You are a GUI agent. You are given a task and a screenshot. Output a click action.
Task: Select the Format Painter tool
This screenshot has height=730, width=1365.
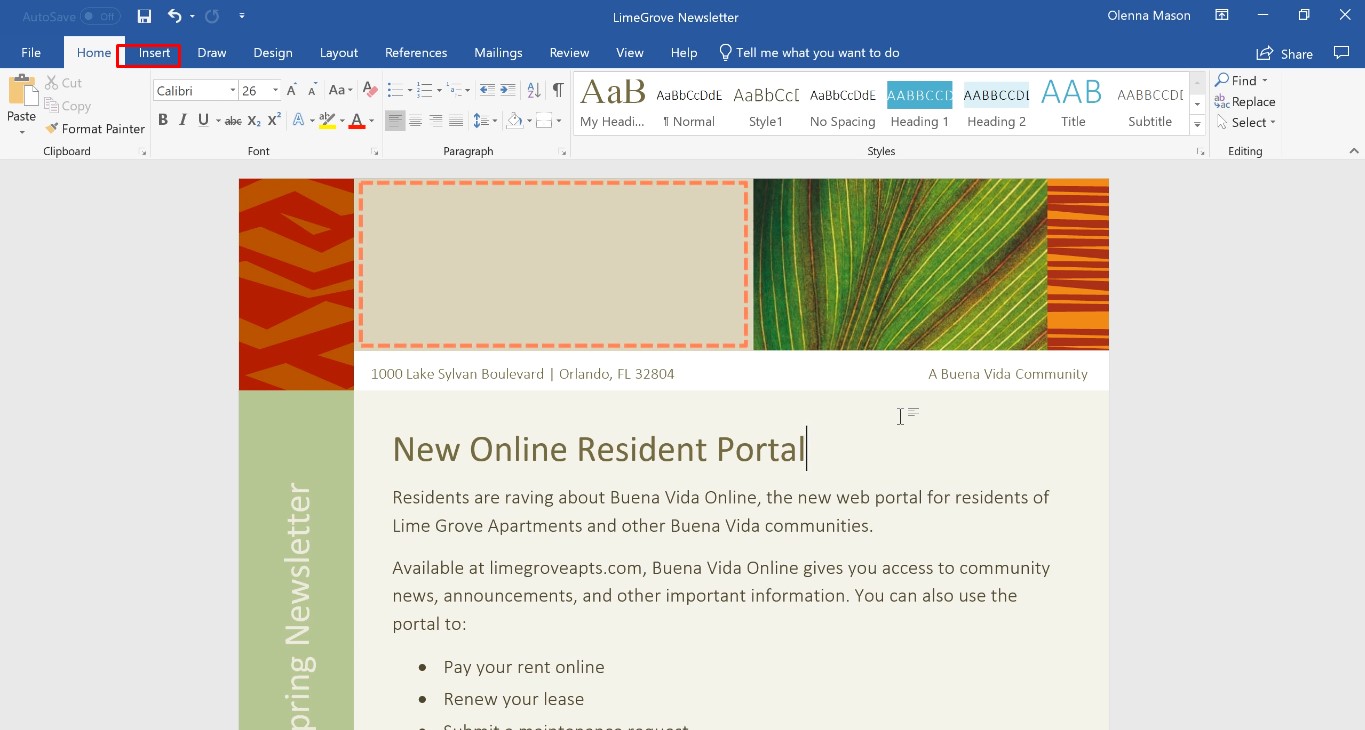94,128
